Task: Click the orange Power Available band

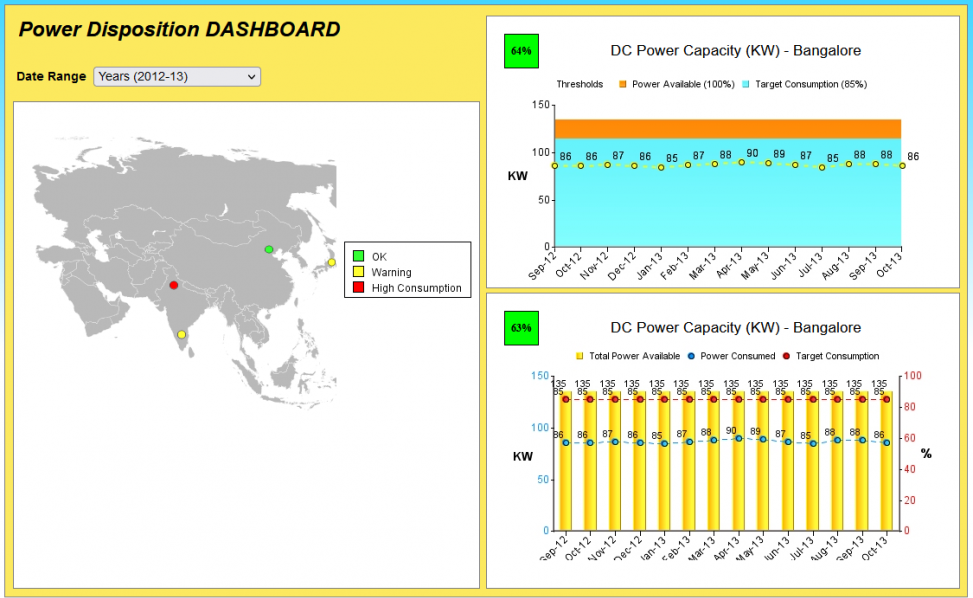Action: [x=727, y=129]
